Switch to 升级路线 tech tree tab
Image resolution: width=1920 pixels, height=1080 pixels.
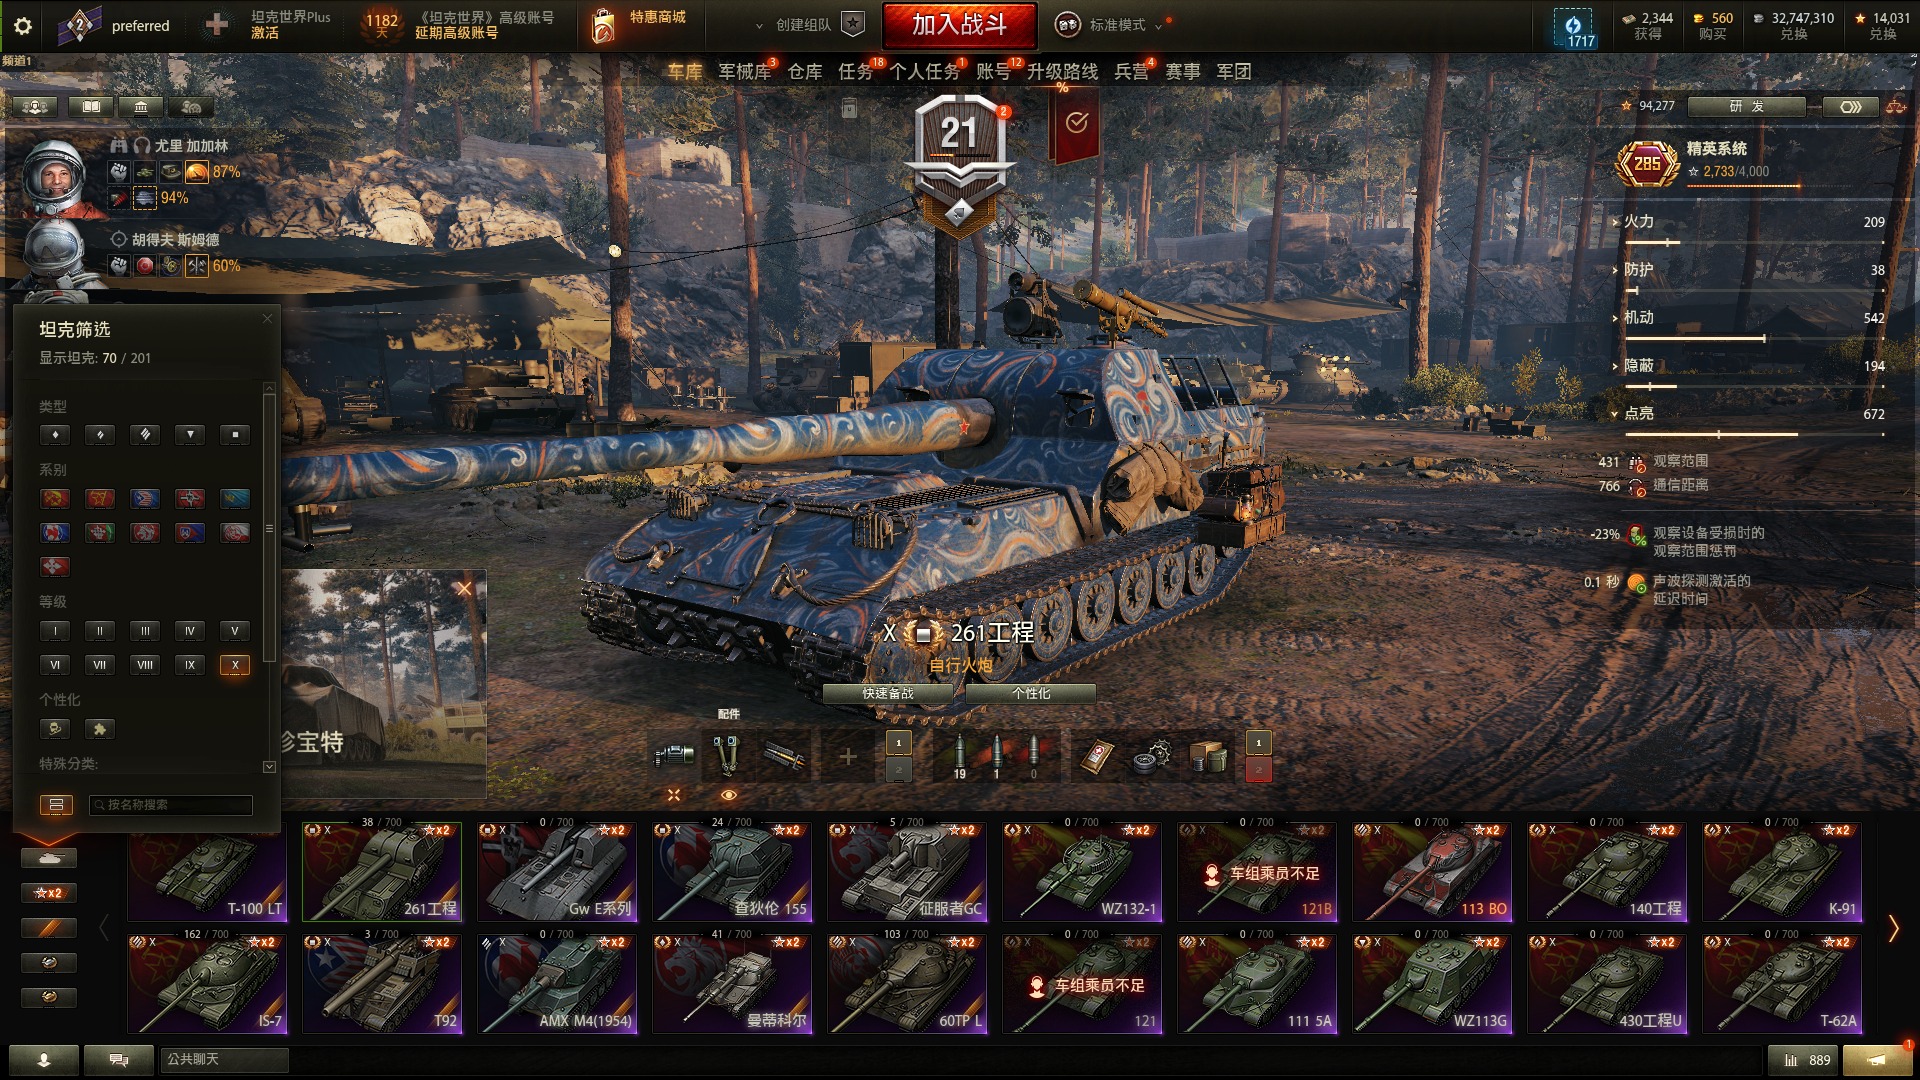coord(1062,71)
